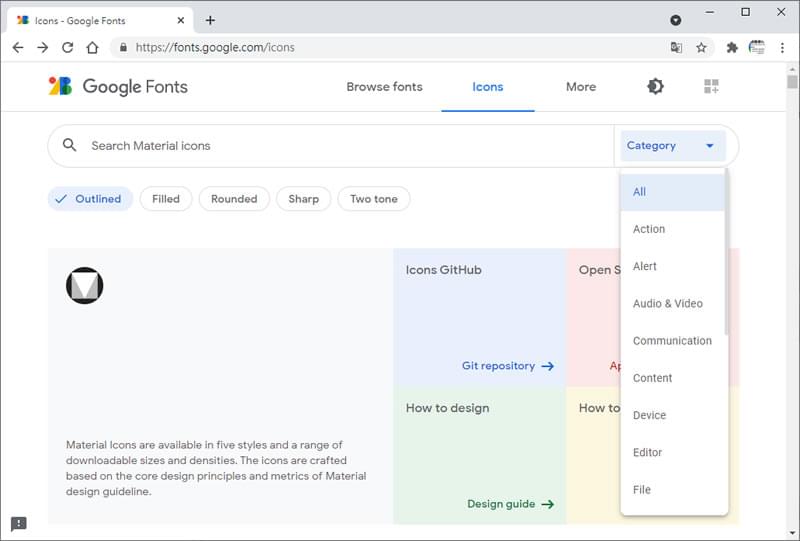Toggle the Outlined style chip
Image resolution: width=800 pixels, height=541 pixels.
click(90, 199)
